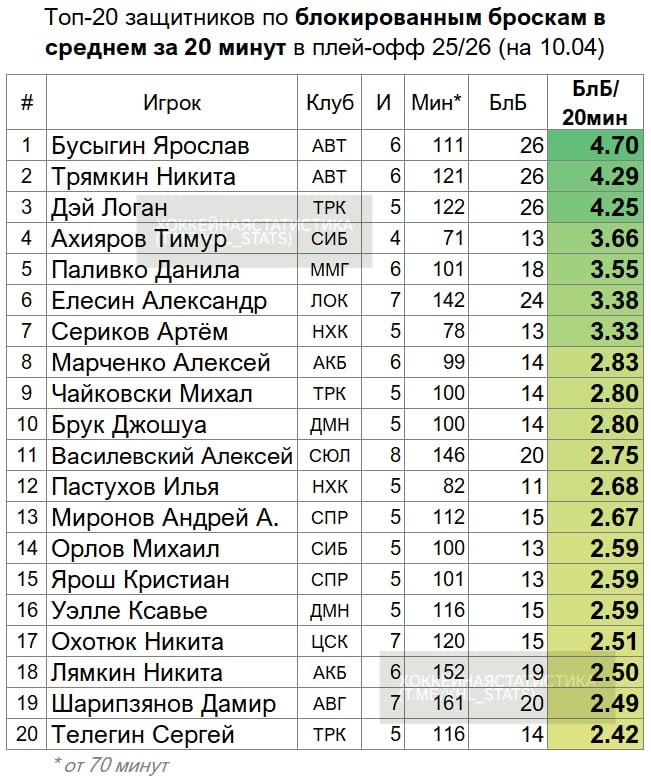This screenshot has height=778, width=651.
Task: Click the ЦСК club cell
Action: tap(330, 642)
